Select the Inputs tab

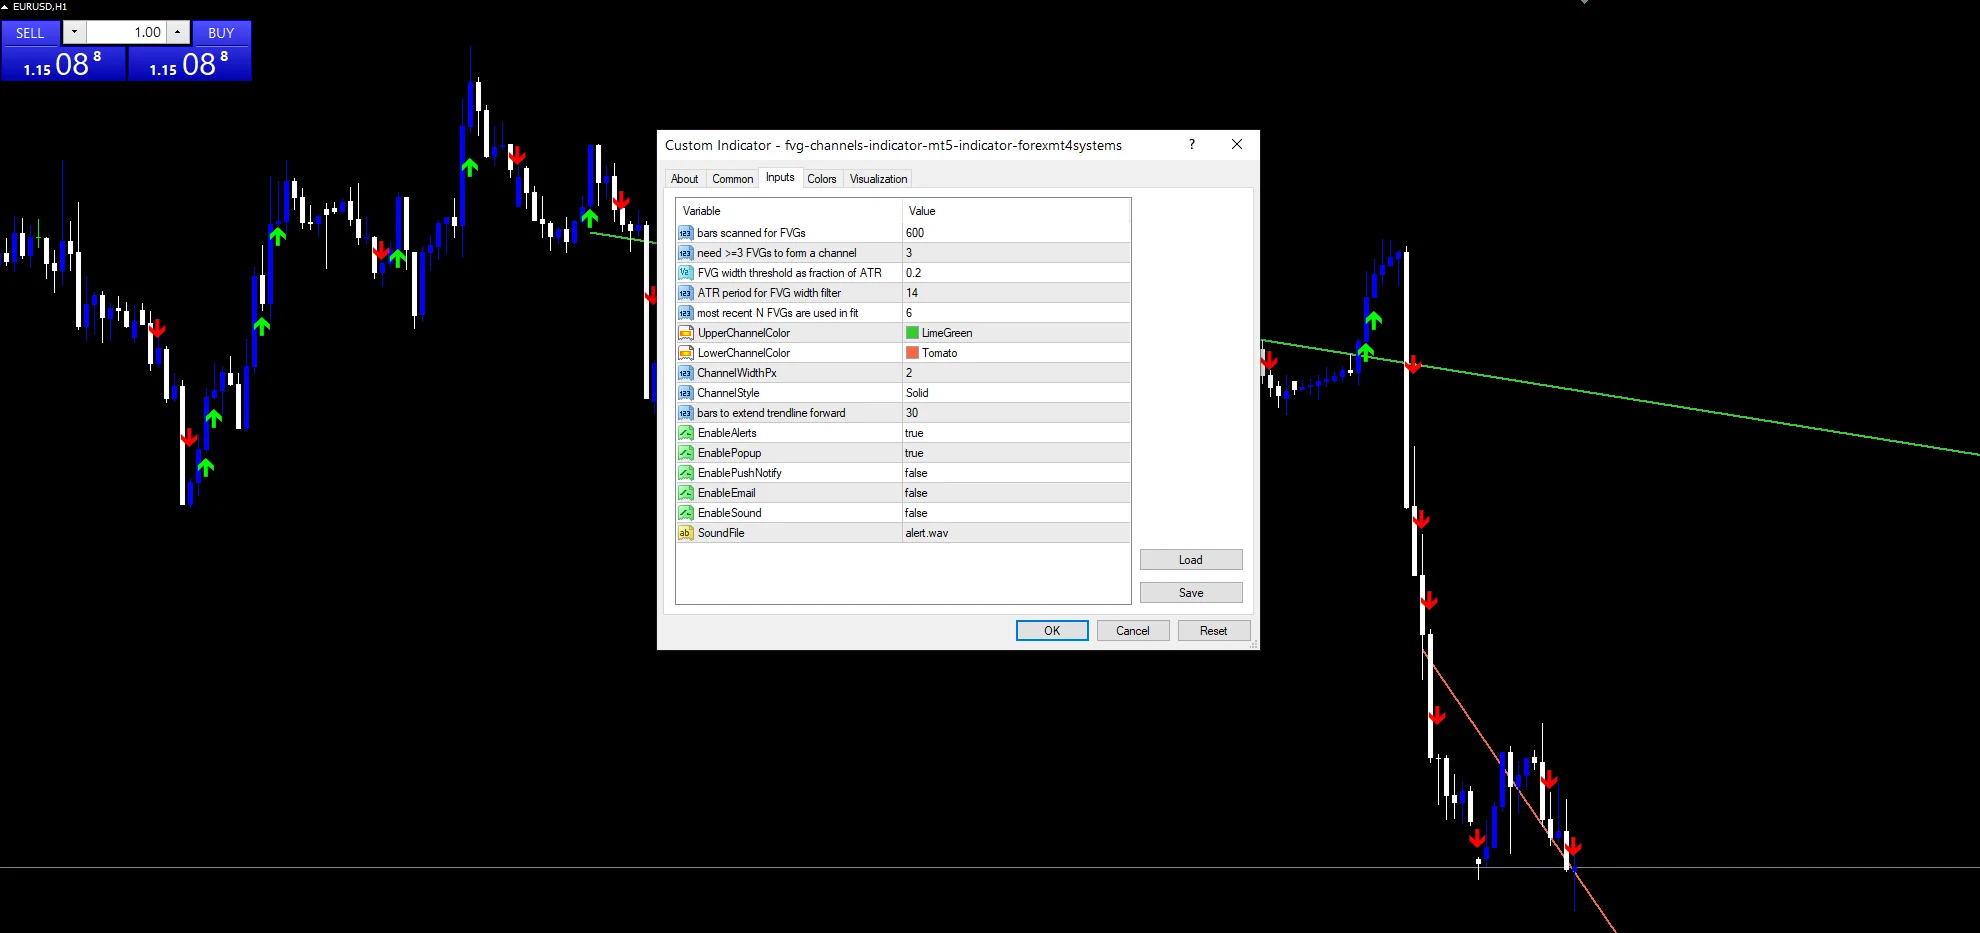780,177
